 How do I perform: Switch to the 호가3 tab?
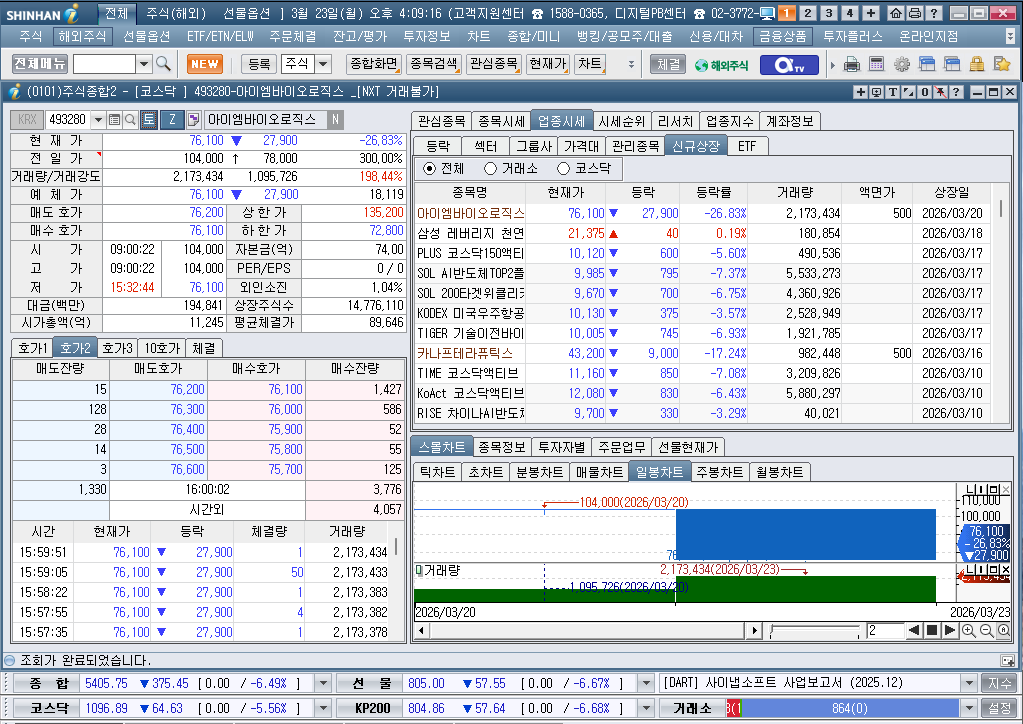[x=117, y=348]
